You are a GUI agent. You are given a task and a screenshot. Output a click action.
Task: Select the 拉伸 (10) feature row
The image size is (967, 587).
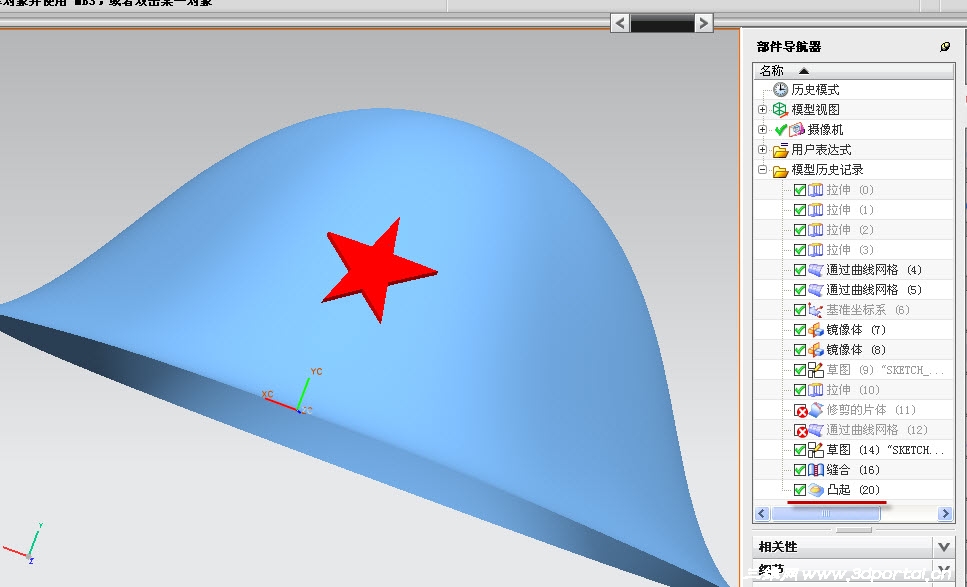point(854,390)
